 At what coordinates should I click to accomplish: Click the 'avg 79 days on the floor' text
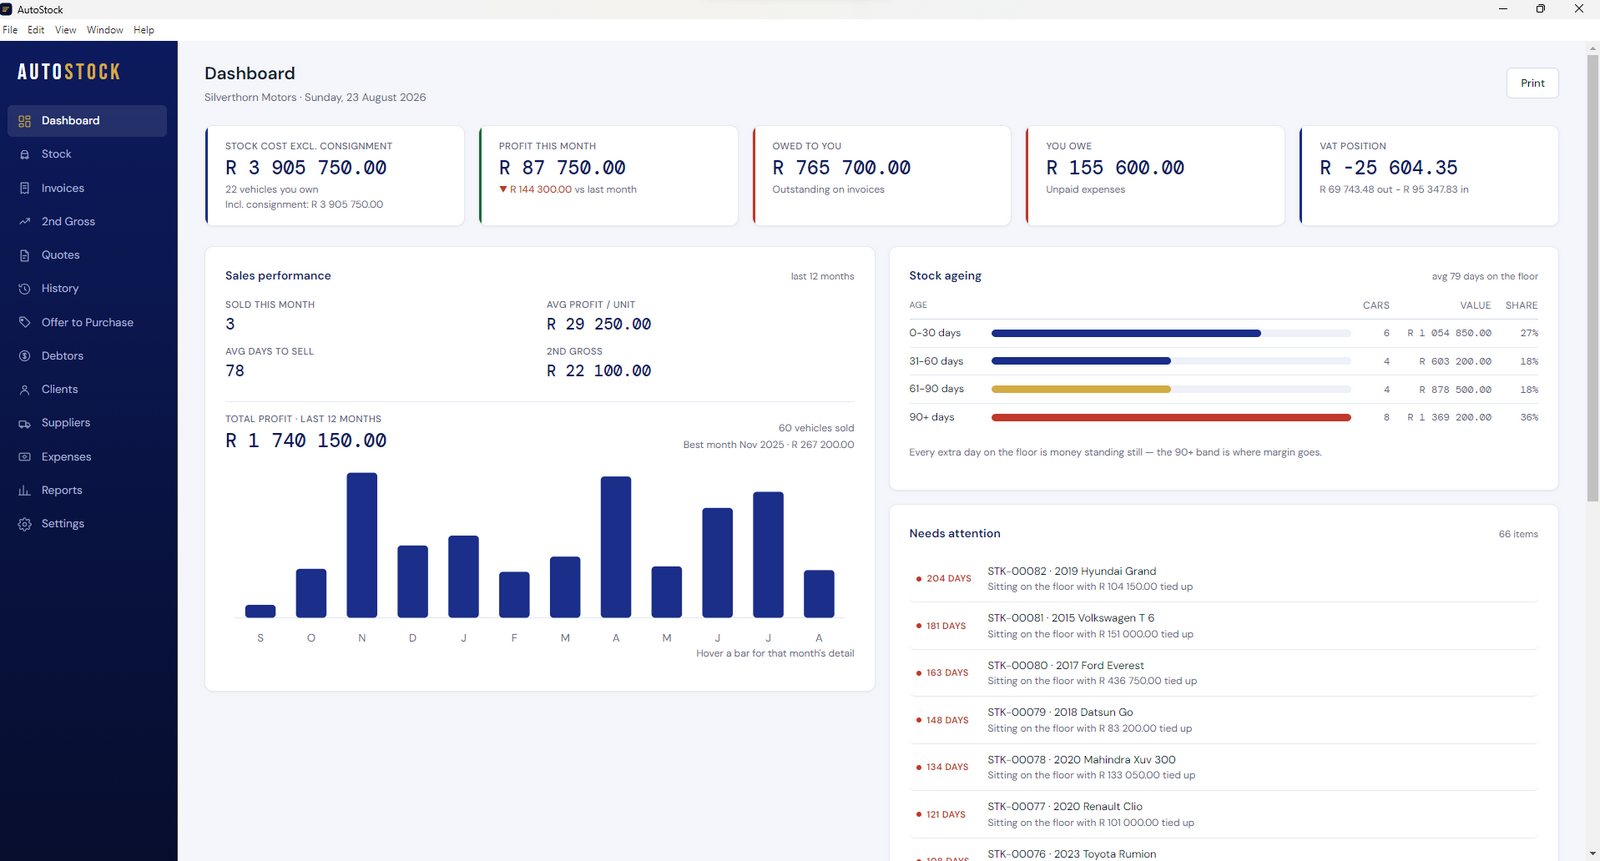pos(1485,276)
